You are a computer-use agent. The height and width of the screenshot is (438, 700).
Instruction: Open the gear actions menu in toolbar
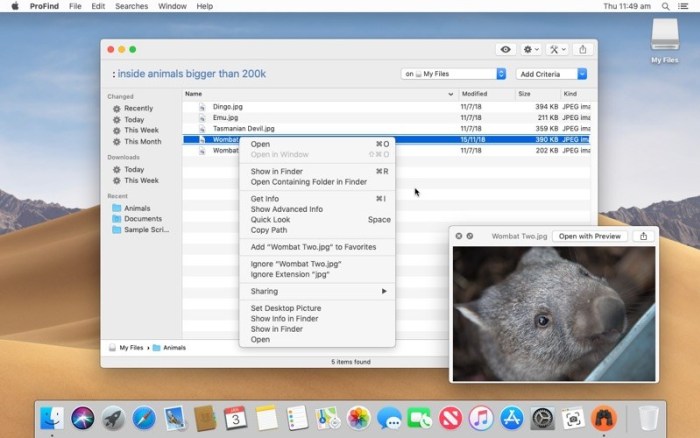(x=531, y=49)
